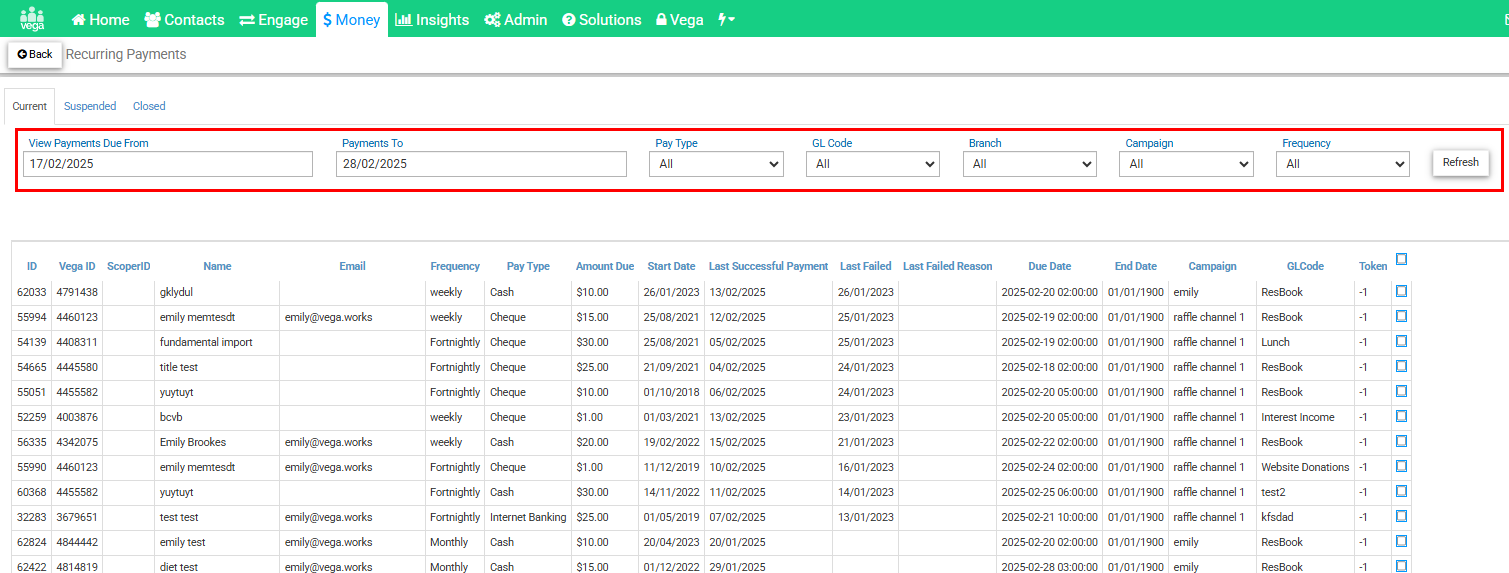Check the box for row ID 55051
Viewport: 1509px width, 573px height.
click(x=1401, y=391)
